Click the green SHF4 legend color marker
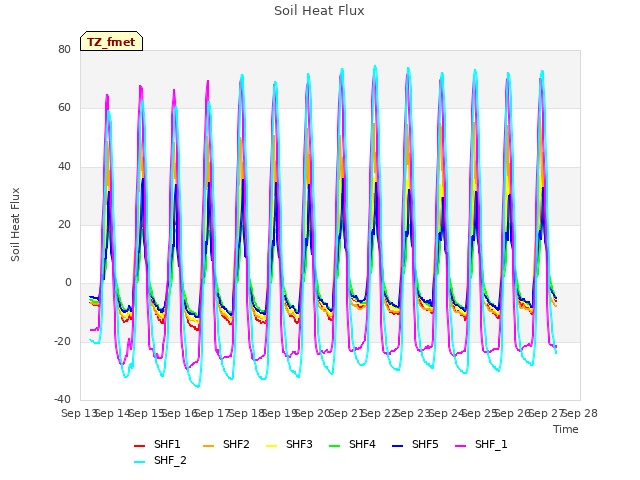The image size is (640, 480). coord(334,445)
